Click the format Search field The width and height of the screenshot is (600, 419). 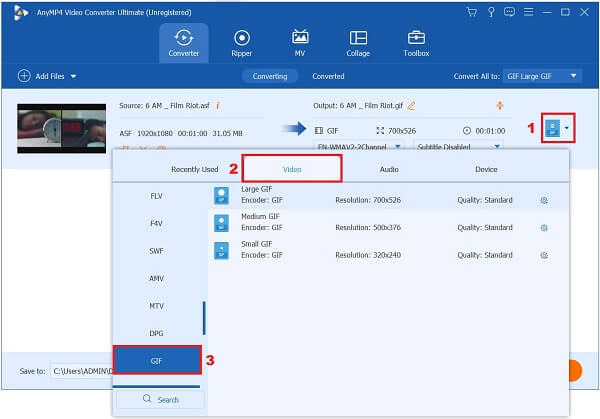[160, 399]
